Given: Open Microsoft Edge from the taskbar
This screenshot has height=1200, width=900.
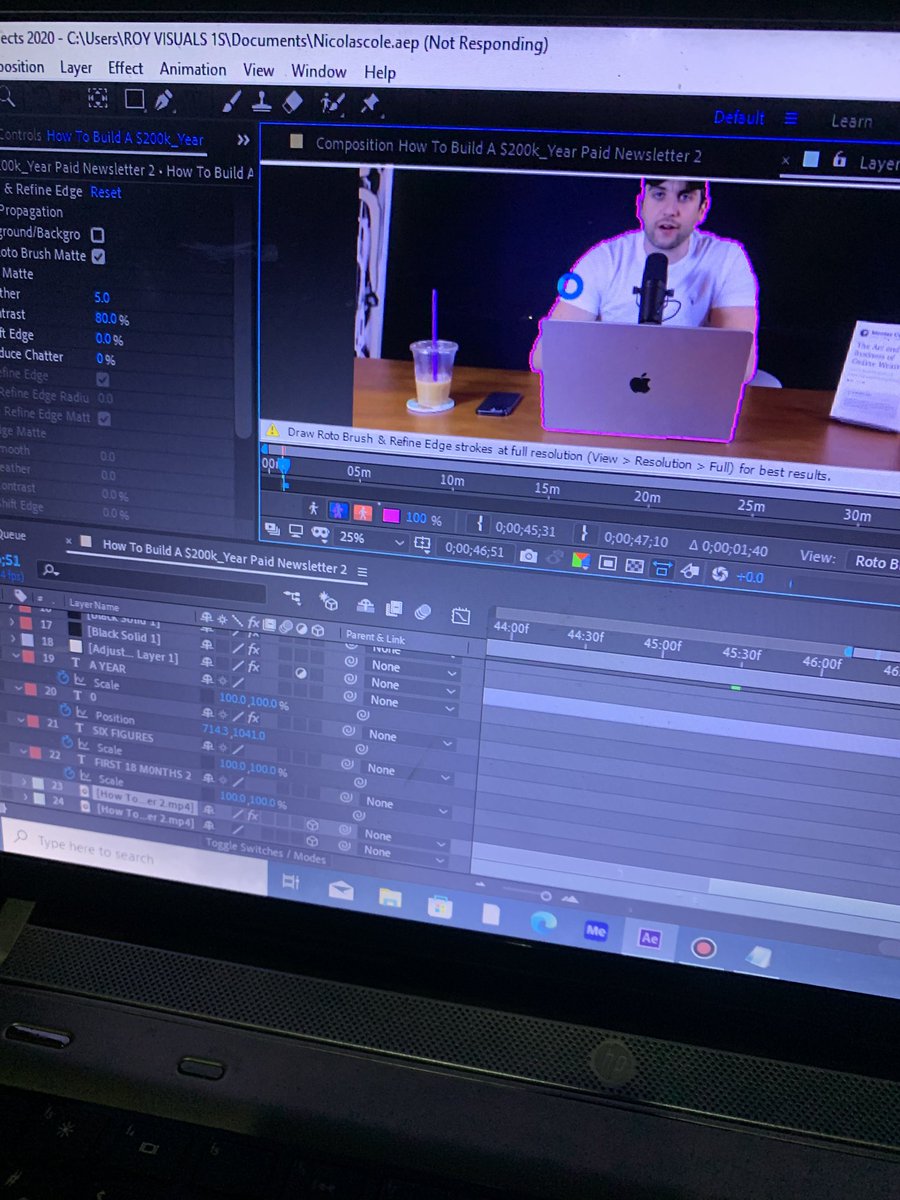Looking at the screenshot, I should click(x=543, y=923).
